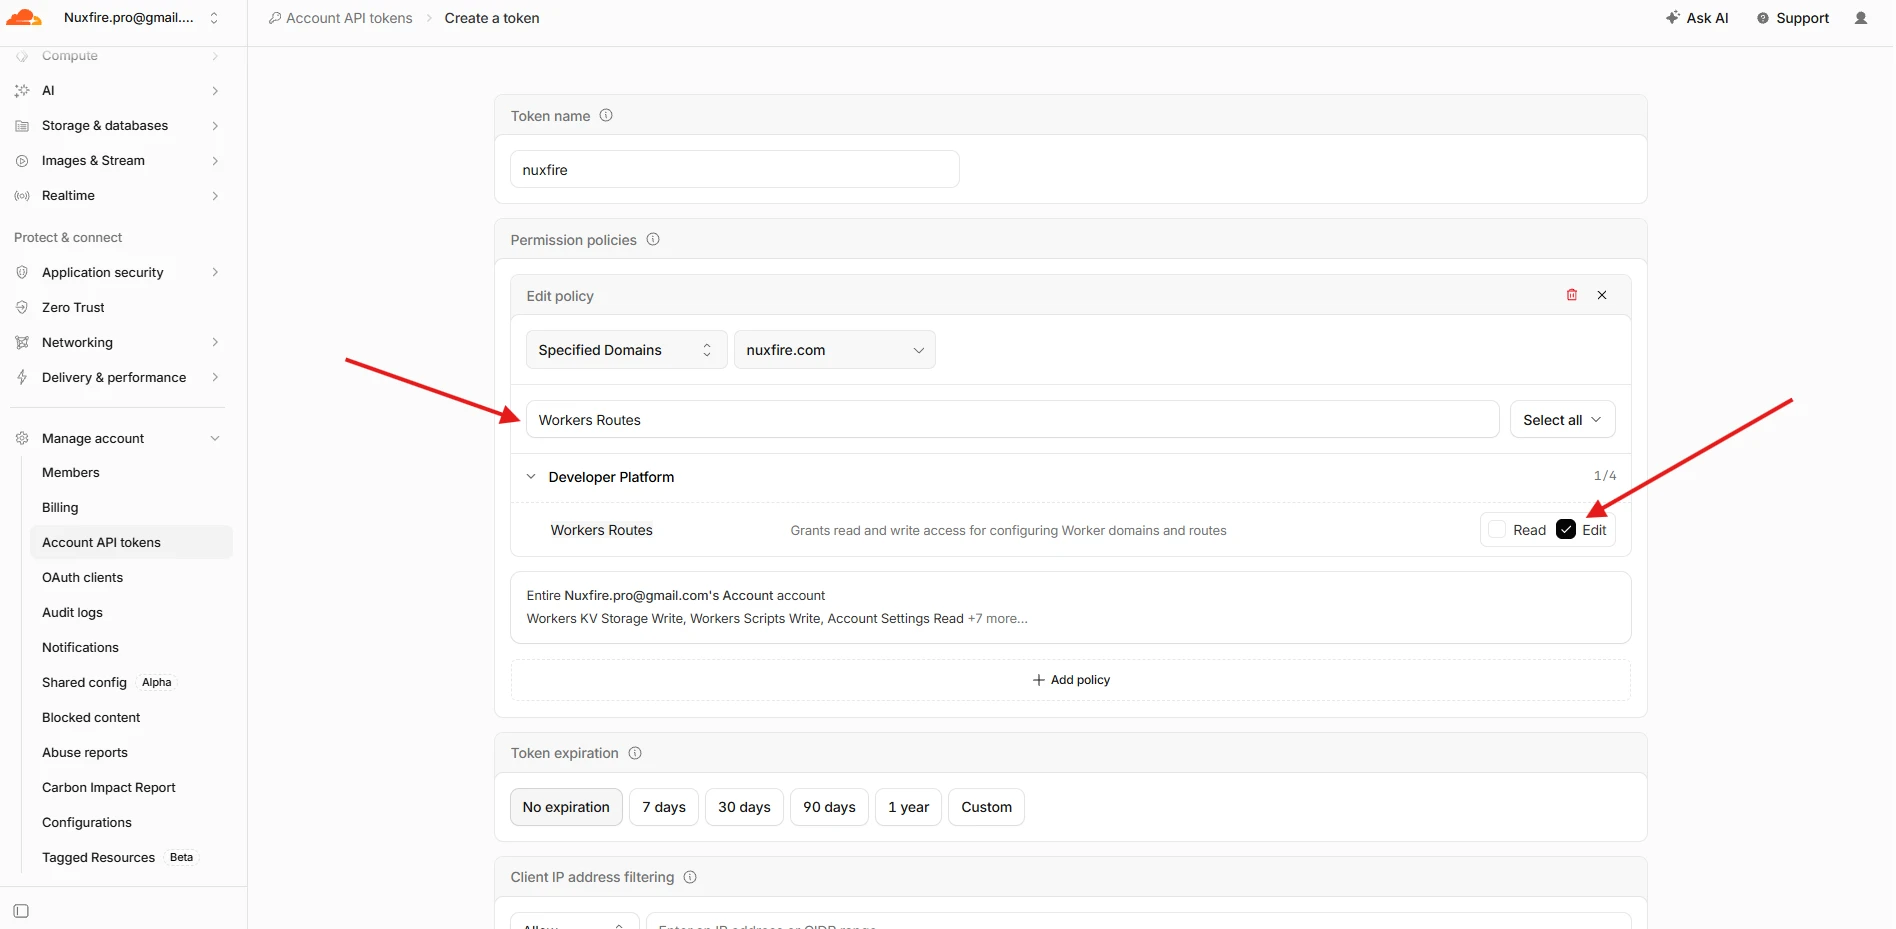Viewport: 1896px width, 929px height.
Task: Select No expiration option
Action: pos(566,807)
